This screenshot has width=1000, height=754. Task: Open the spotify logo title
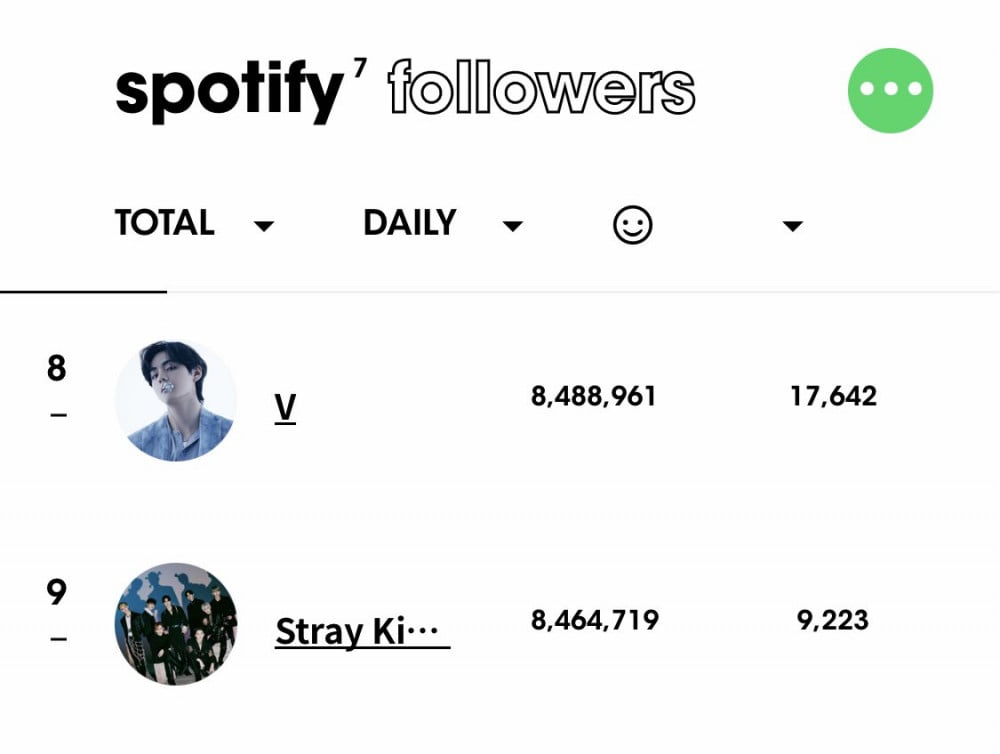230,91
